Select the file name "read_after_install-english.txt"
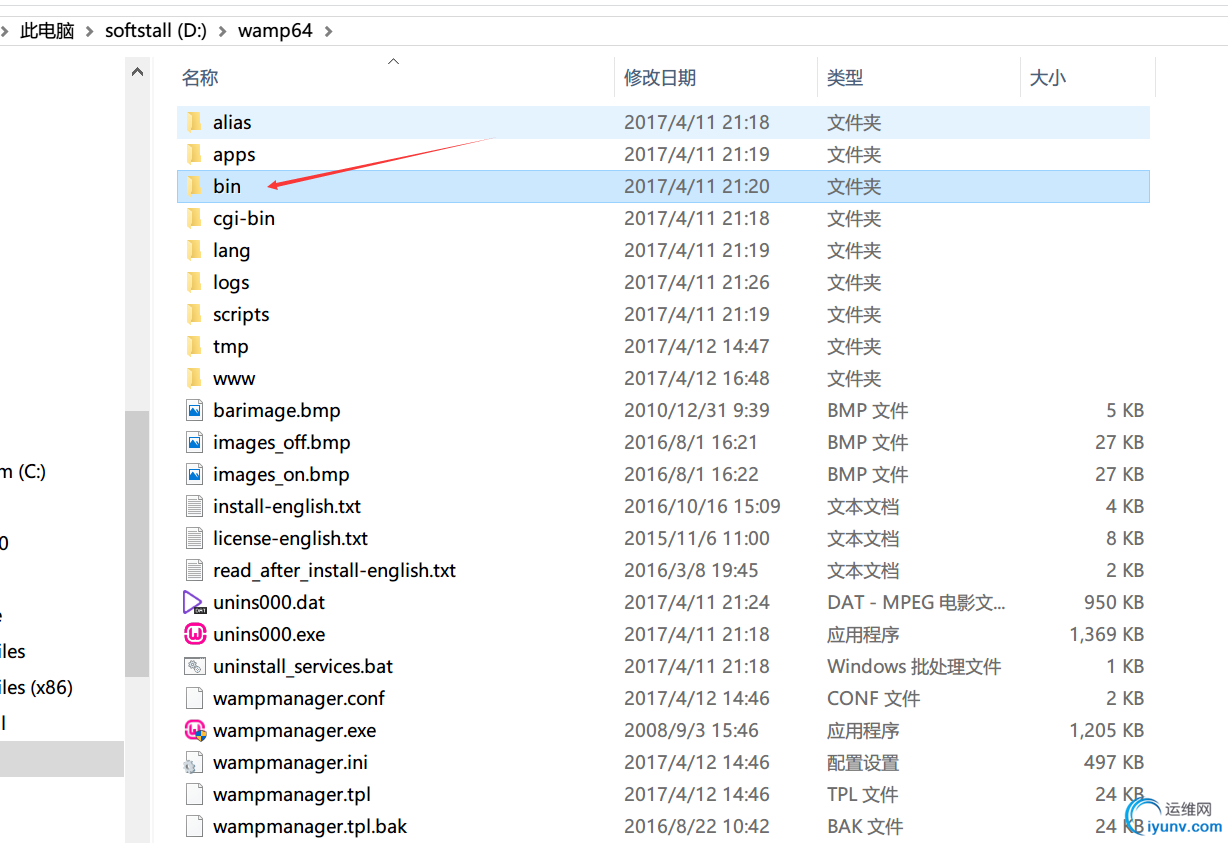 point(335,570)
